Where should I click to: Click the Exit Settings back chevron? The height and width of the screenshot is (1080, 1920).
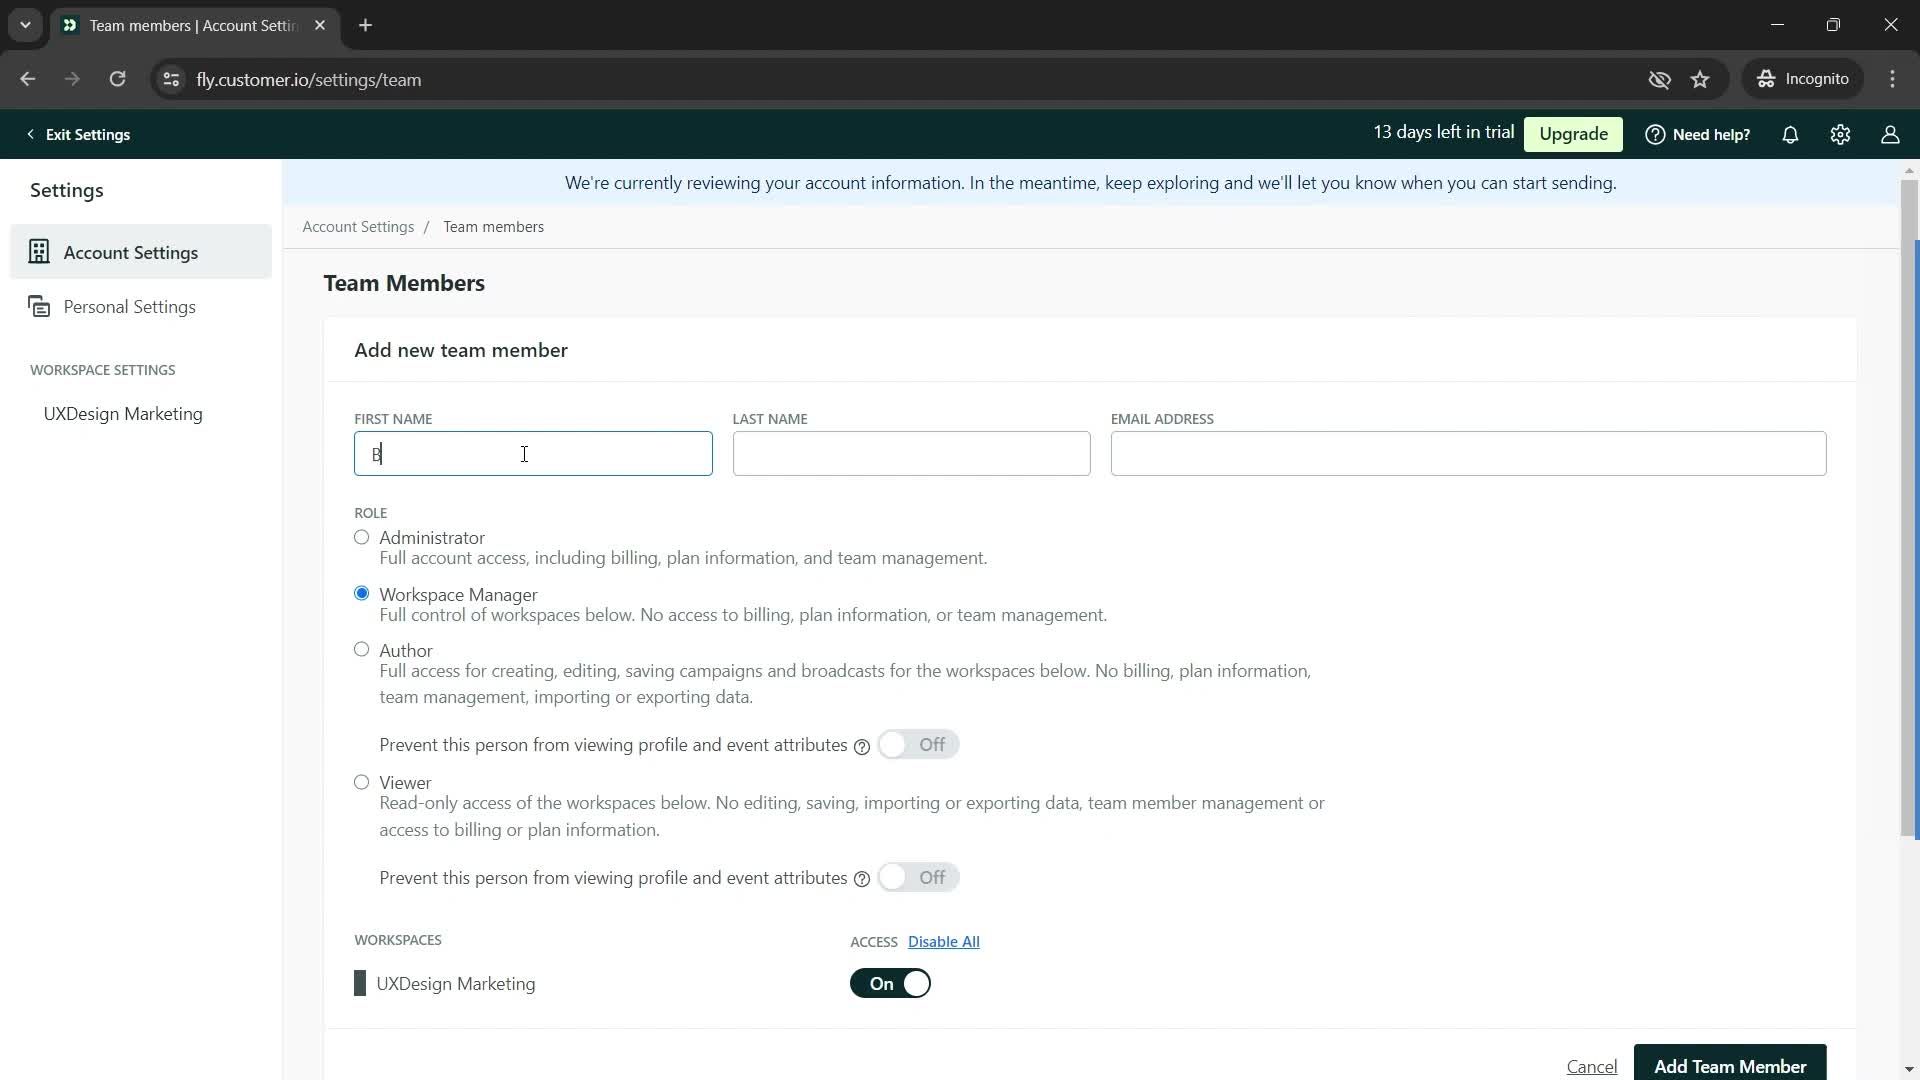[x=30, y=134]
